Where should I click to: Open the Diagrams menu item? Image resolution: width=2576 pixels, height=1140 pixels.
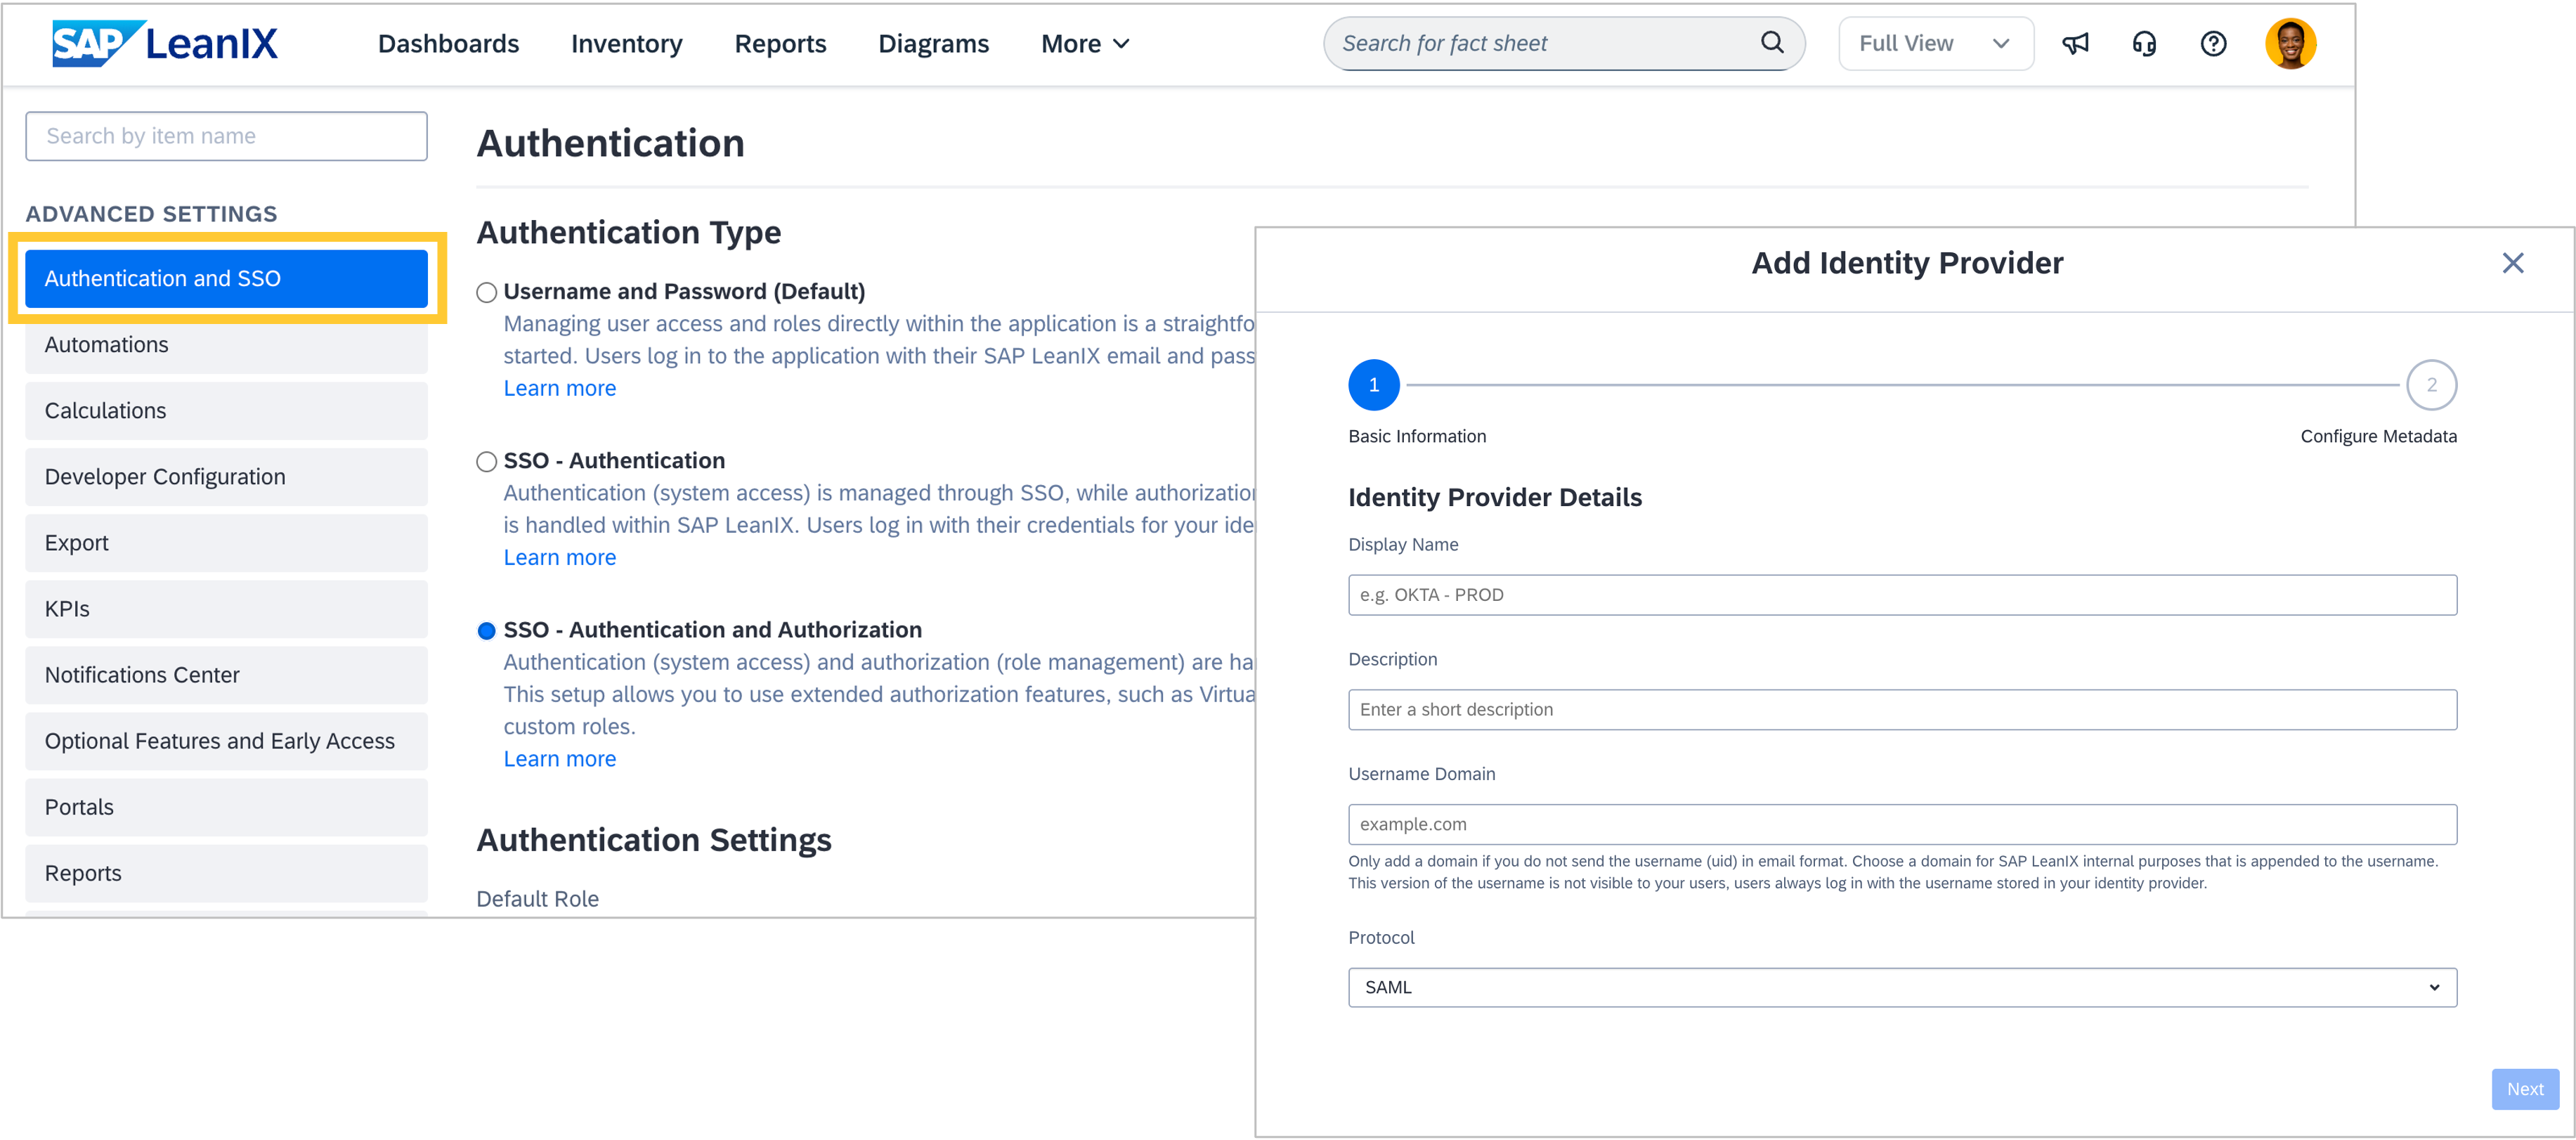[x=933, y=43]
